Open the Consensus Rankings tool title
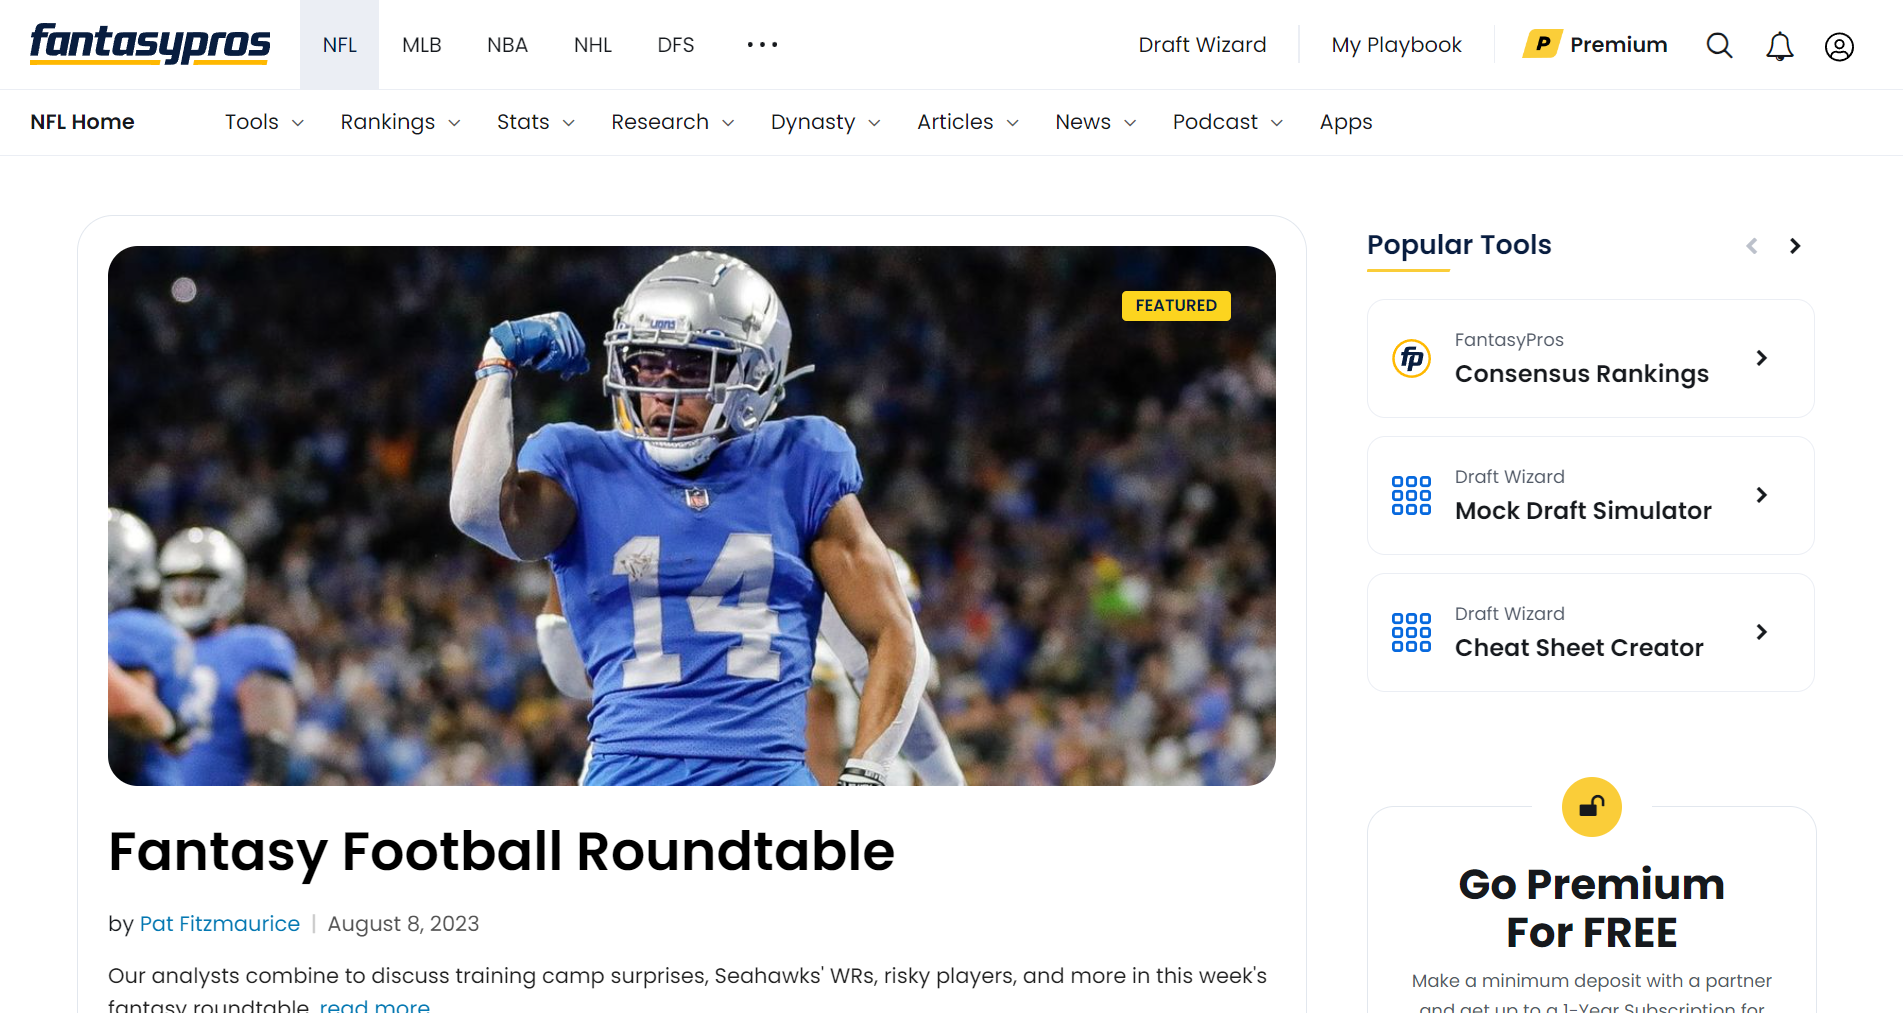Image resolution: width=1903 pixels, height=1013 pixels. 1582,374
